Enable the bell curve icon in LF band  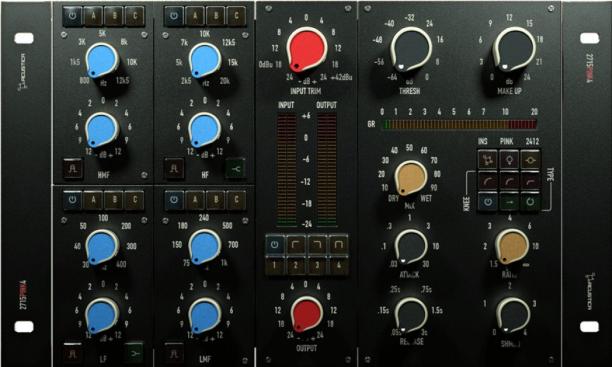[73, 353]
